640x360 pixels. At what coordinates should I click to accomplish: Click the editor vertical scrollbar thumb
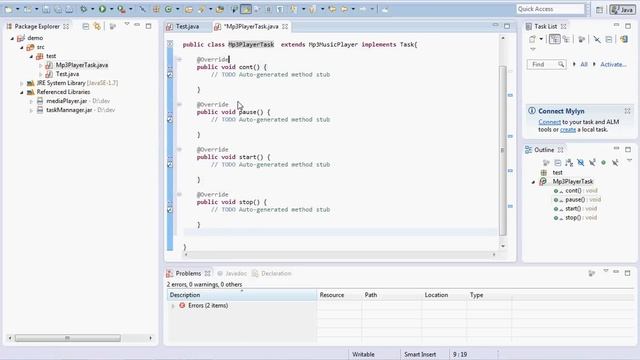(x=502, y=150)
